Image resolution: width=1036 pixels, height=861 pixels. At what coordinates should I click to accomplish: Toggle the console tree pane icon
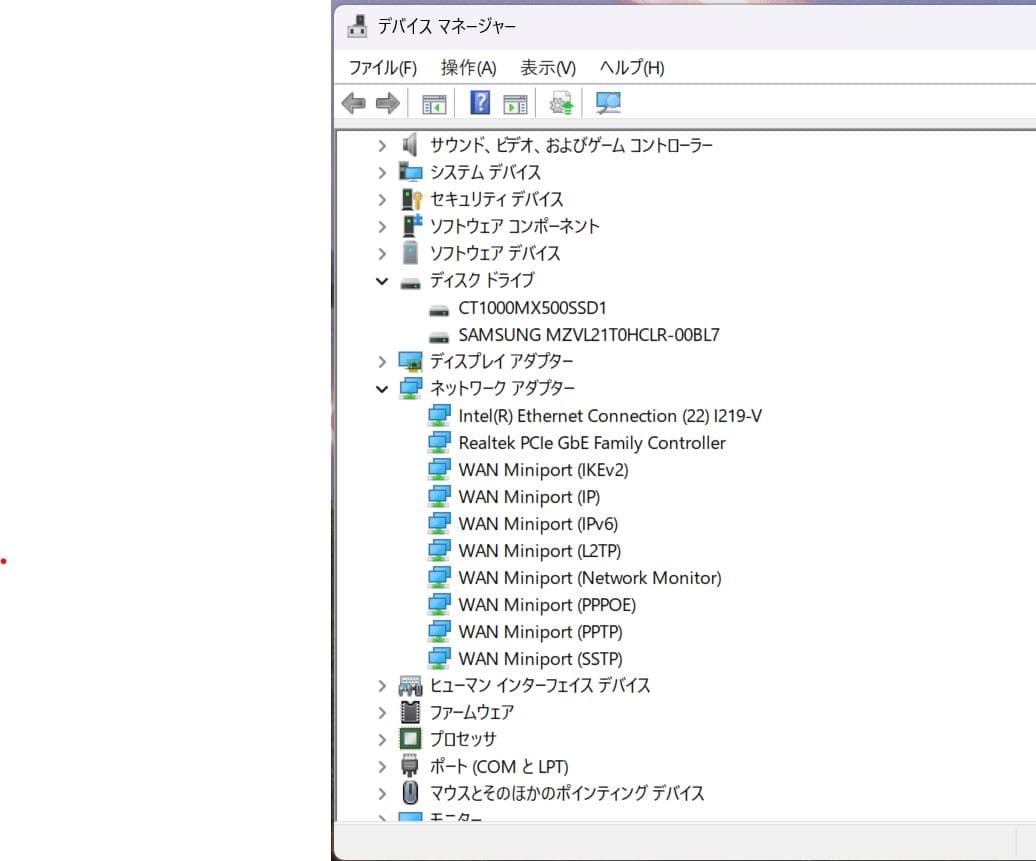pyautogui.click(x=433, y=102)
